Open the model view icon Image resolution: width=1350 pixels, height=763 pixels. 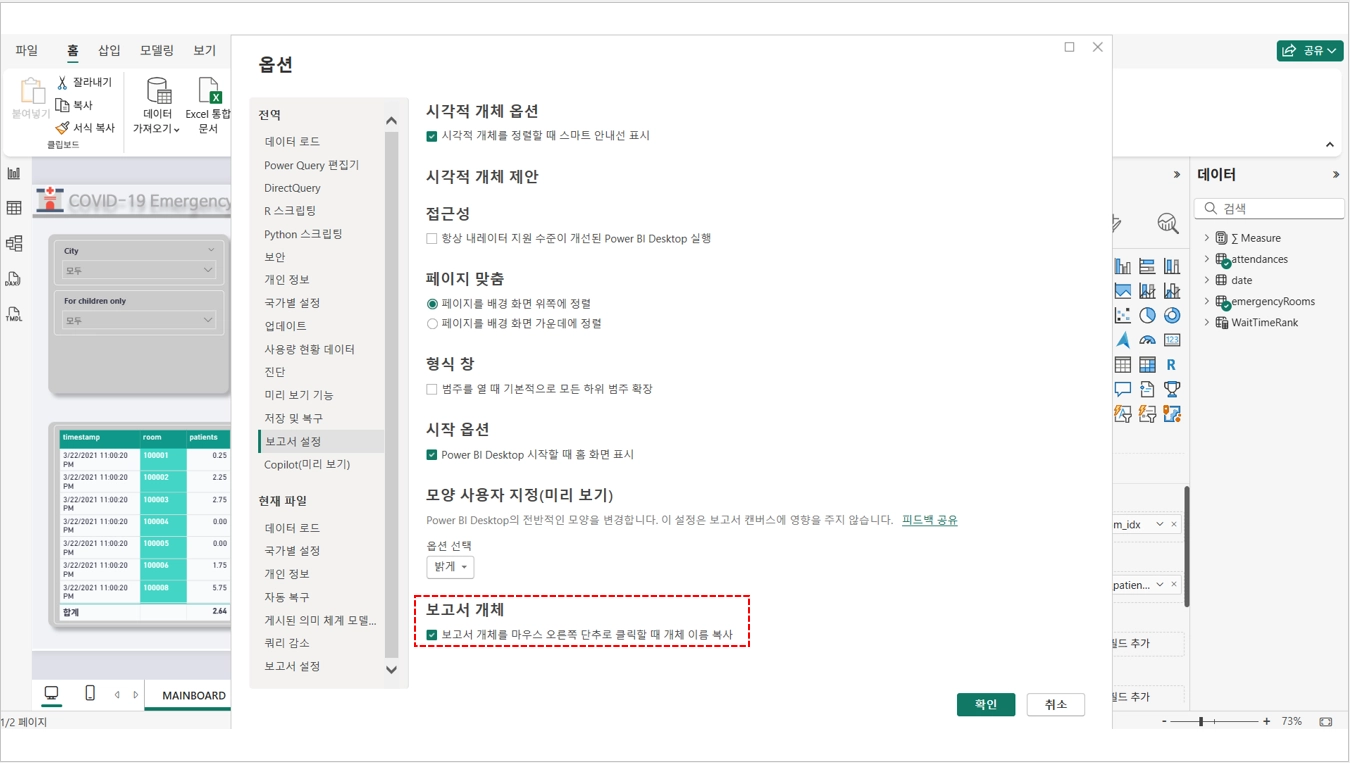(x=14, y=244)
